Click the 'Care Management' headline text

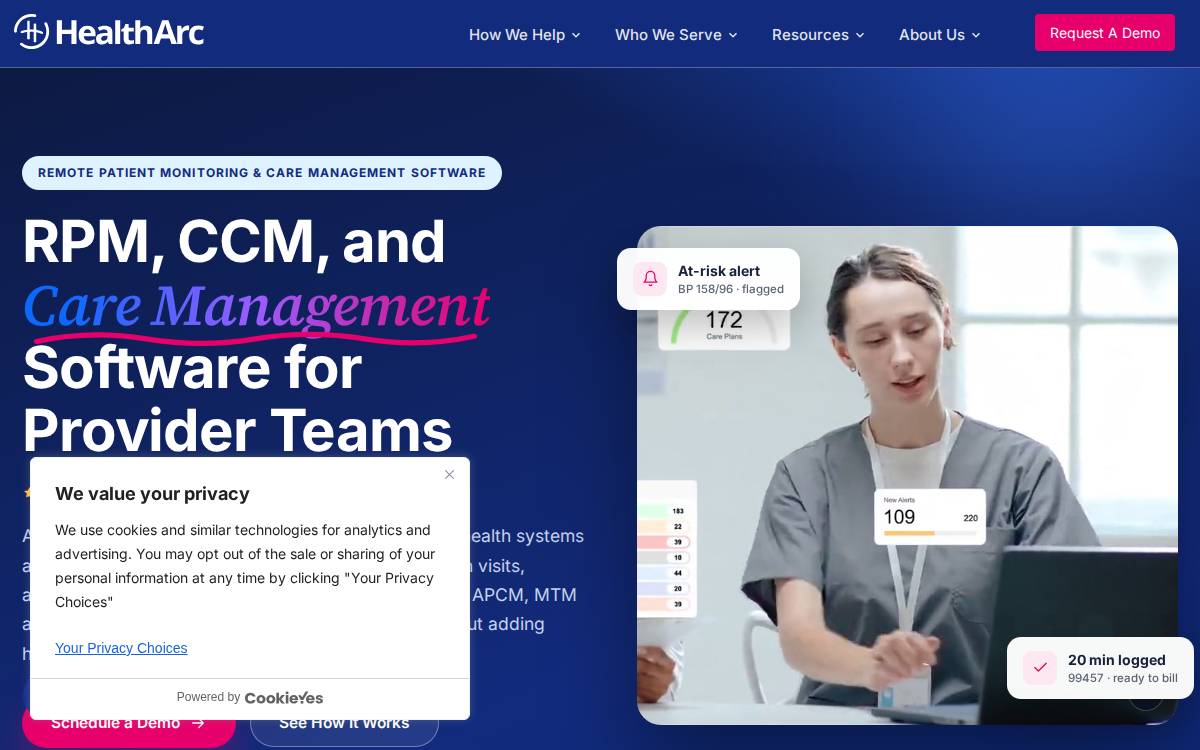(256, 306)
